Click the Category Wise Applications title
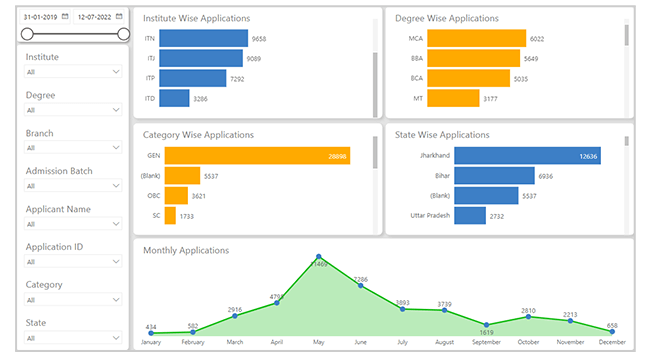The image size is (650, 360). [198, 135]
